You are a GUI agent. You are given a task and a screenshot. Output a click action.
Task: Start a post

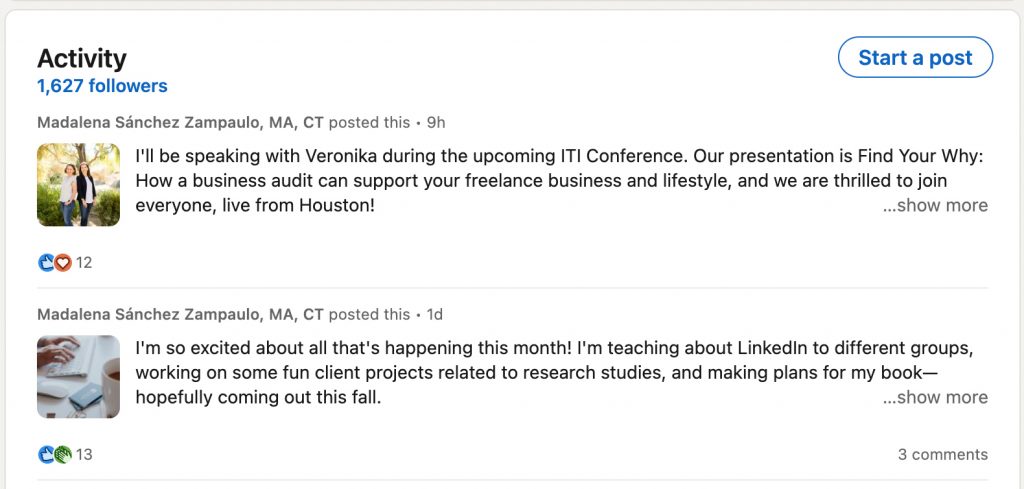(916, 57)
